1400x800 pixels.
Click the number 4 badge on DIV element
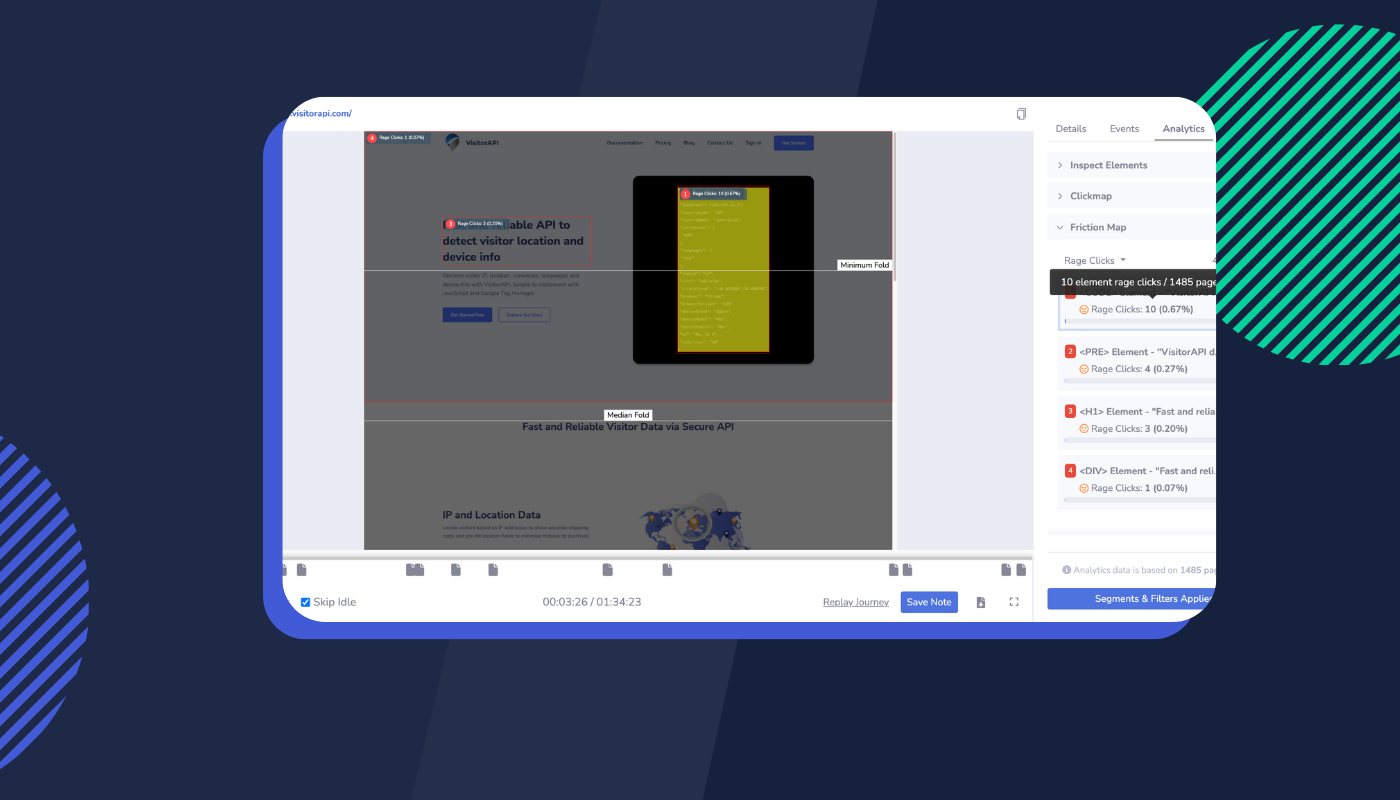point(1070,470)
